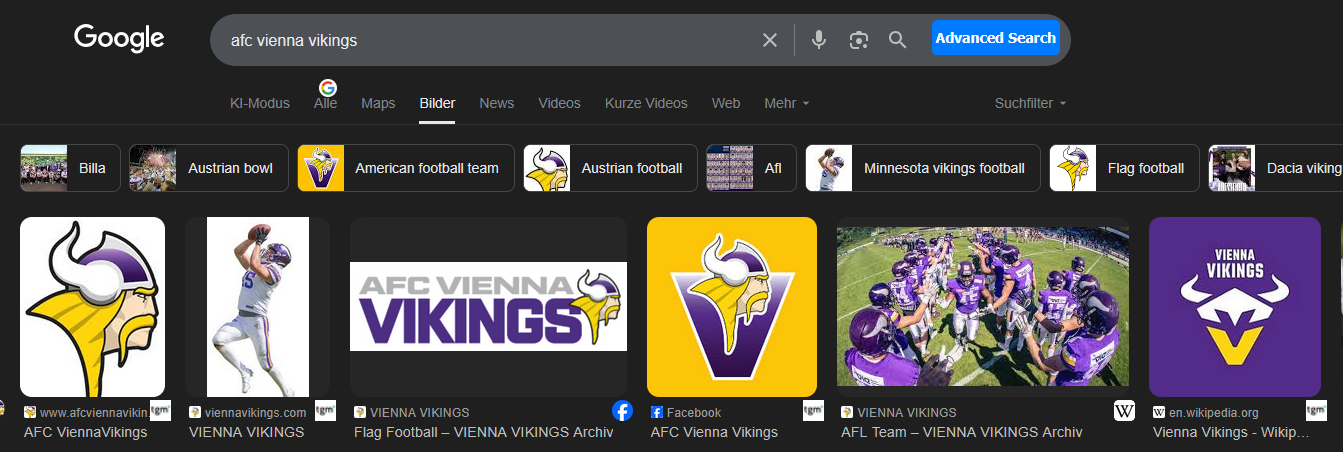The width and height of the screenshot is (1343, 452).
Task: Open search by image camera icon
Action: click(858, 40)
